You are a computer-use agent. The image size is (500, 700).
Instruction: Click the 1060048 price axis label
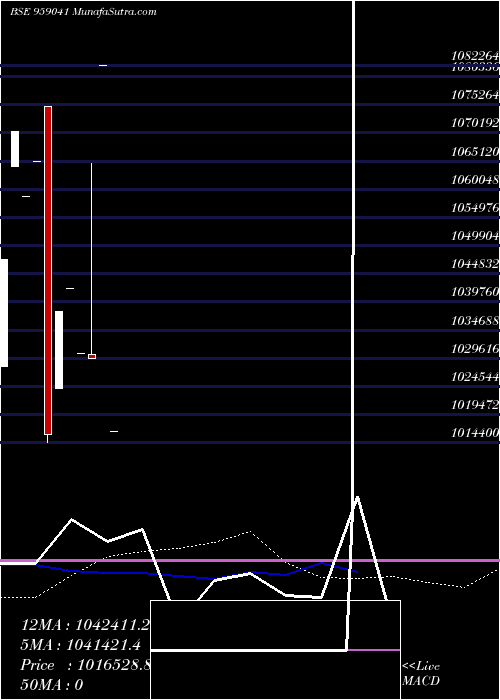click(475, 180)
